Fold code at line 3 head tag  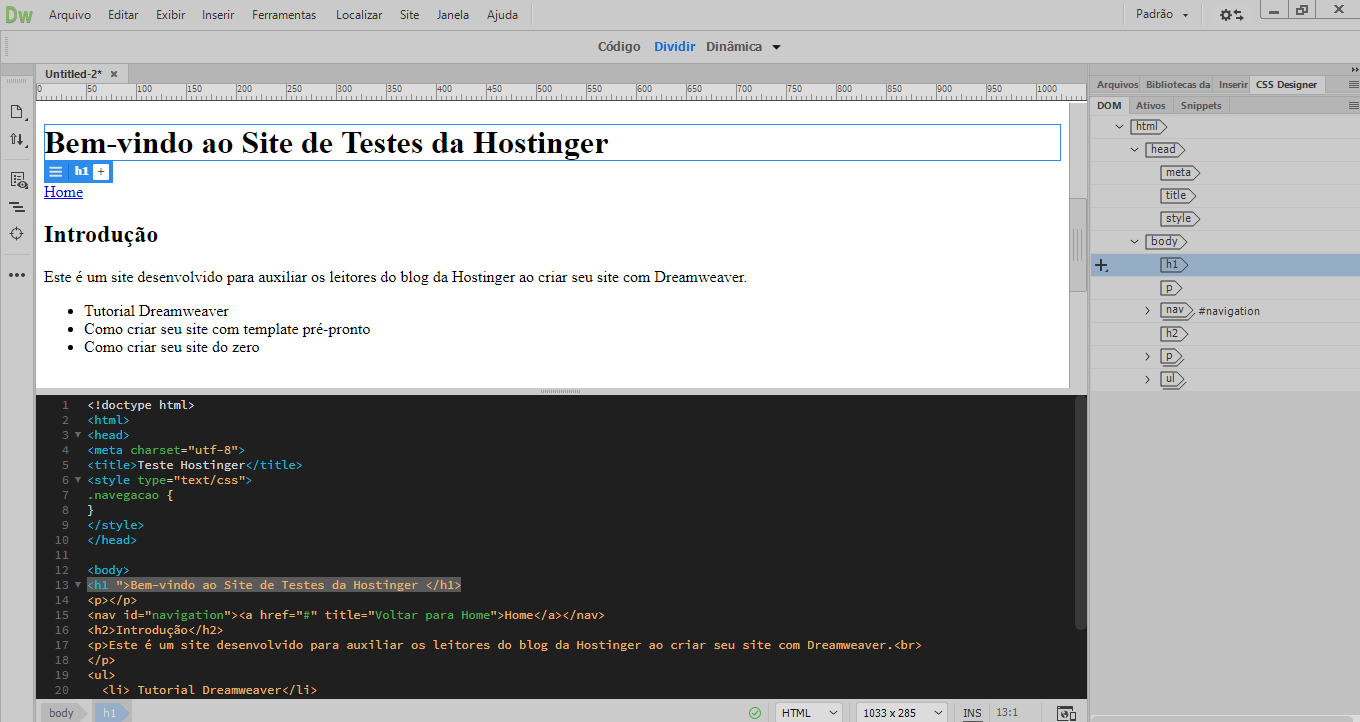click(x=78, y=435)
